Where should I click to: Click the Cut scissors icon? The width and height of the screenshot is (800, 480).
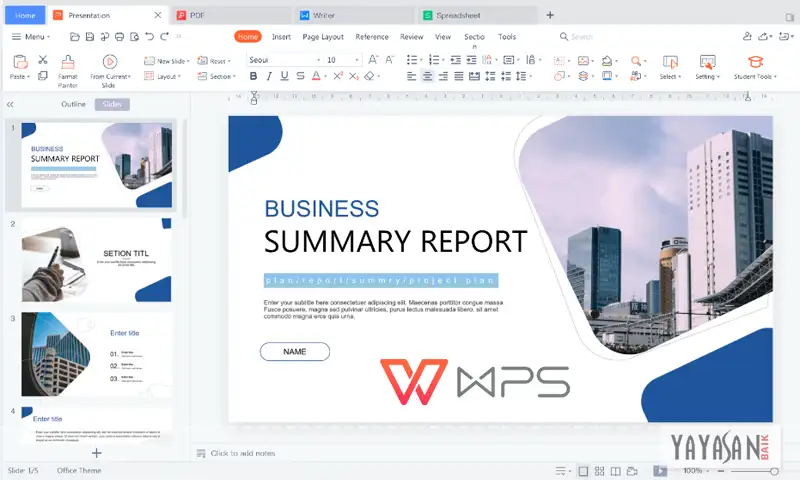pos(43,60)
